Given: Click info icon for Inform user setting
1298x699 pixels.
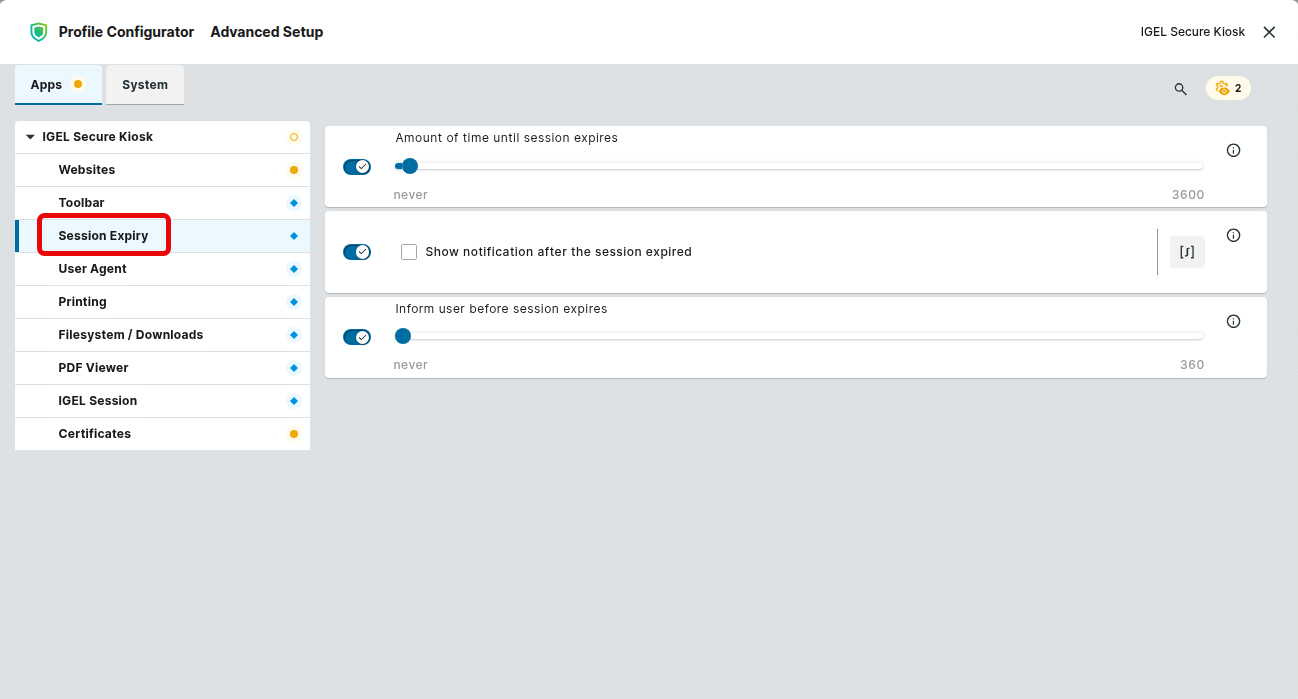Looking at the screenshot, I should click(x=1233, y=322).
